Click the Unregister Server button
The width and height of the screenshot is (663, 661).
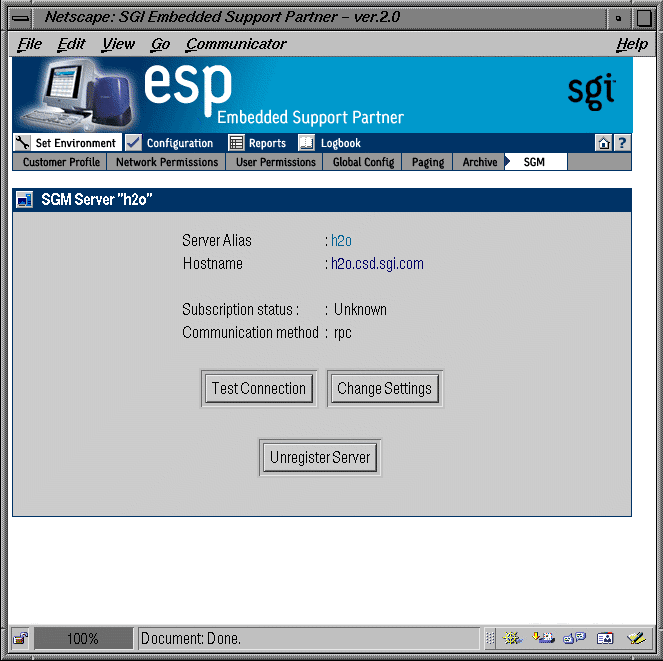(x=320, y=457)
